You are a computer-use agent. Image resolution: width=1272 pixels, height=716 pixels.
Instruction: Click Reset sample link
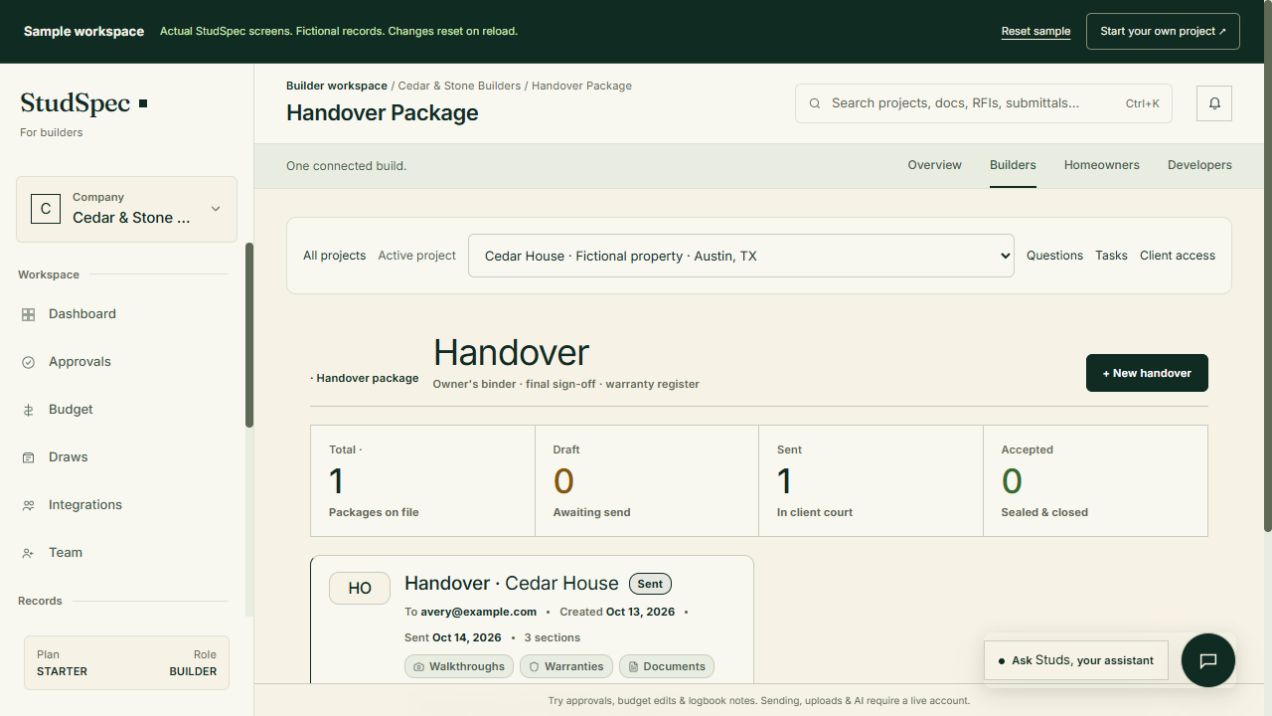point(1035,31)
